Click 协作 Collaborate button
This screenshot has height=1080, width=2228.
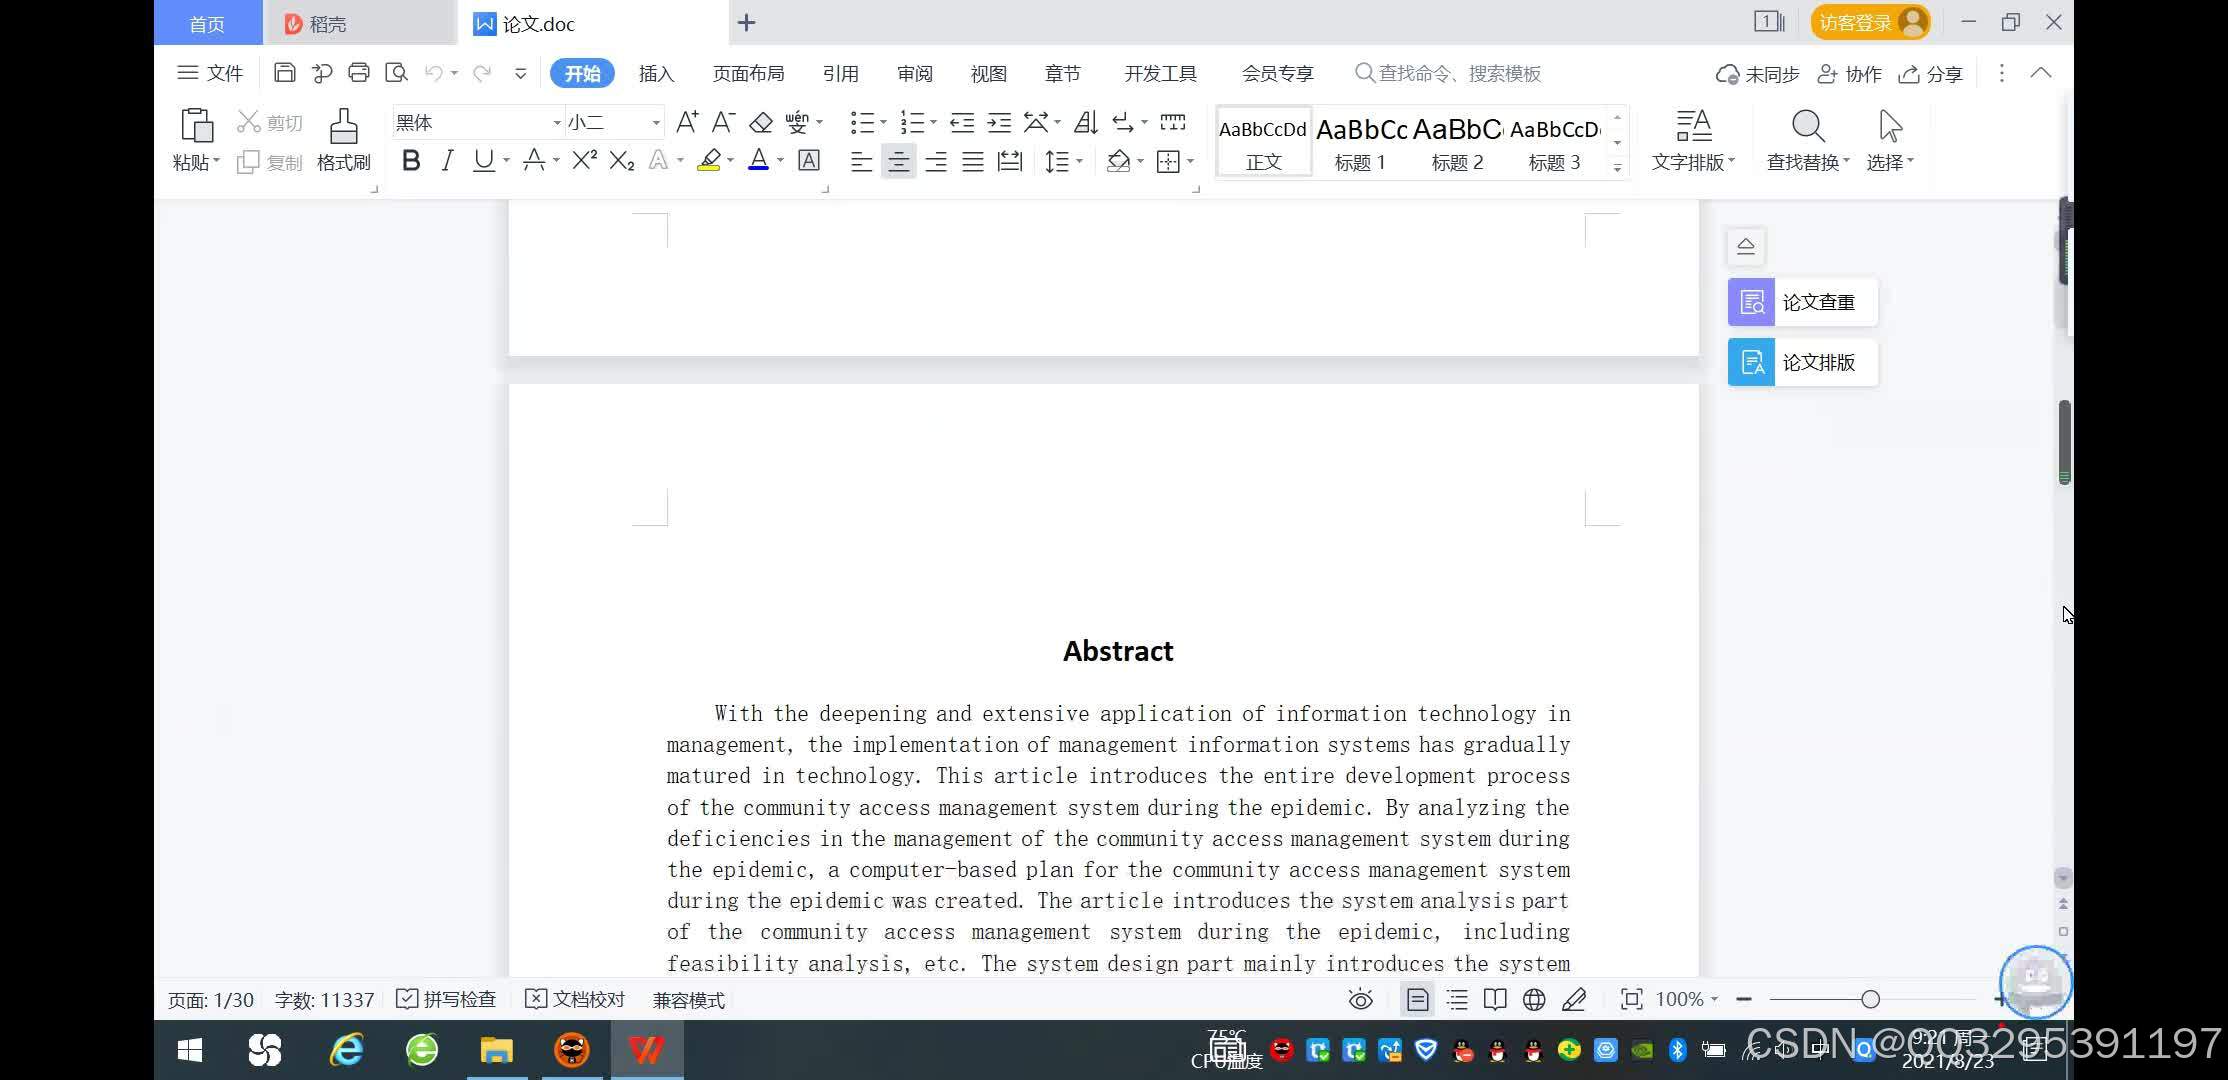[1849, 74]
